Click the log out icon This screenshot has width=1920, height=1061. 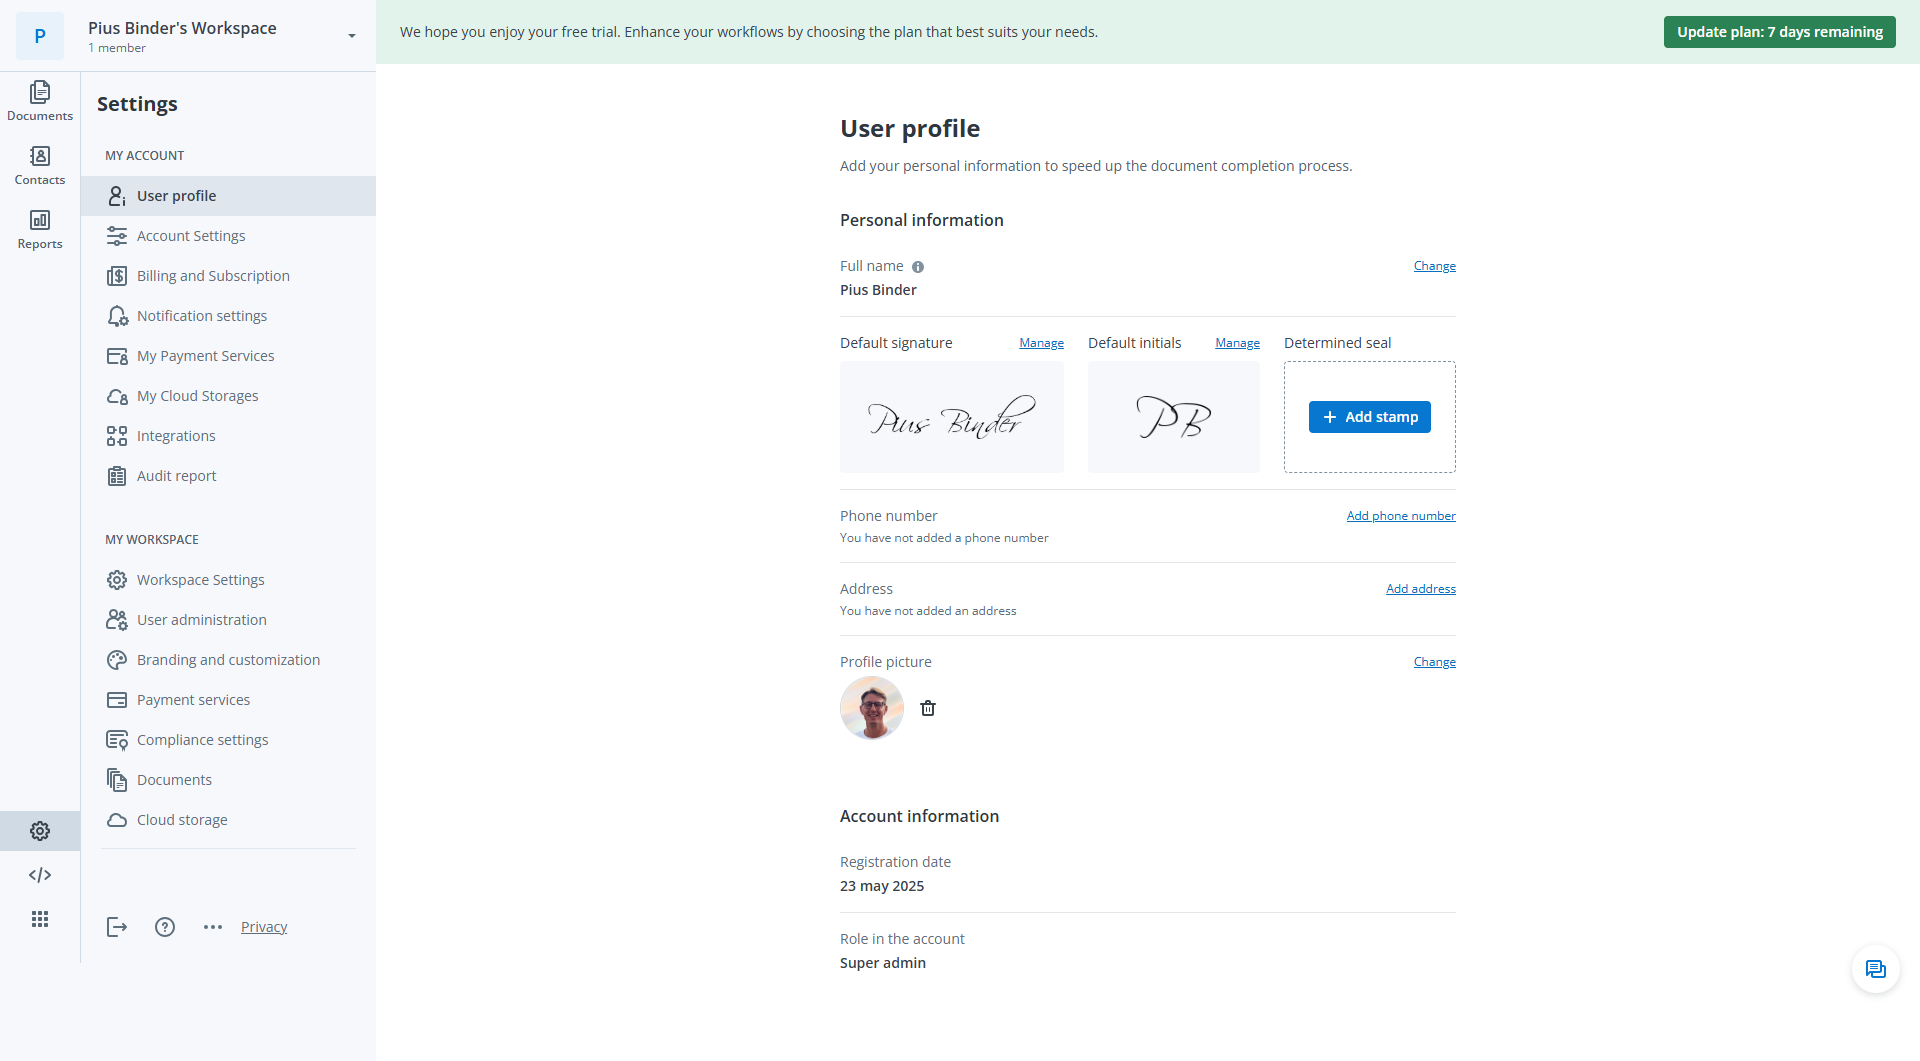[x=117, y=927]
